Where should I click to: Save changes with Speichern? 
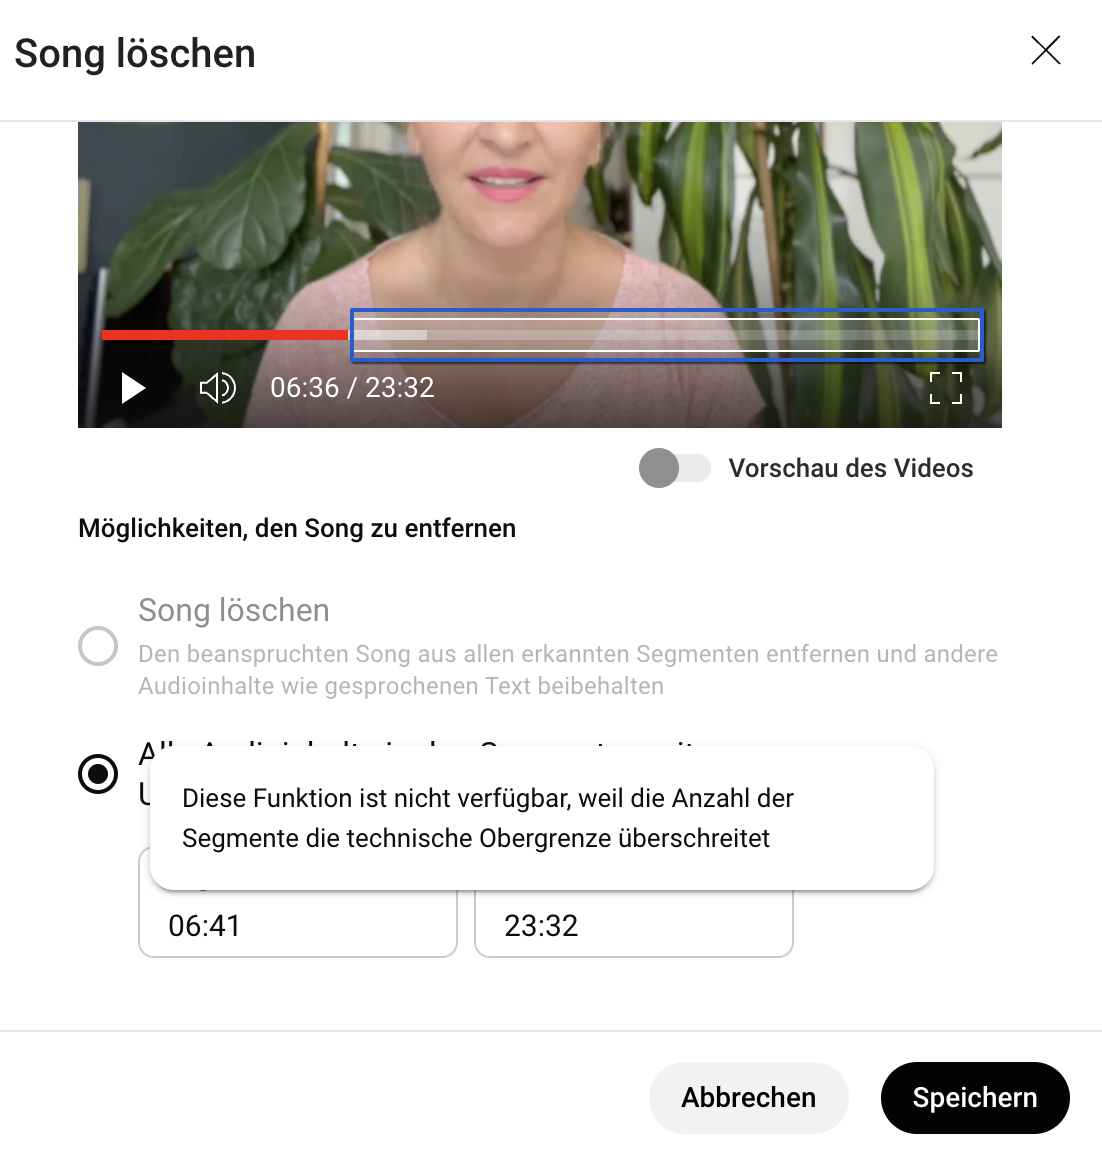(975, 1097)
